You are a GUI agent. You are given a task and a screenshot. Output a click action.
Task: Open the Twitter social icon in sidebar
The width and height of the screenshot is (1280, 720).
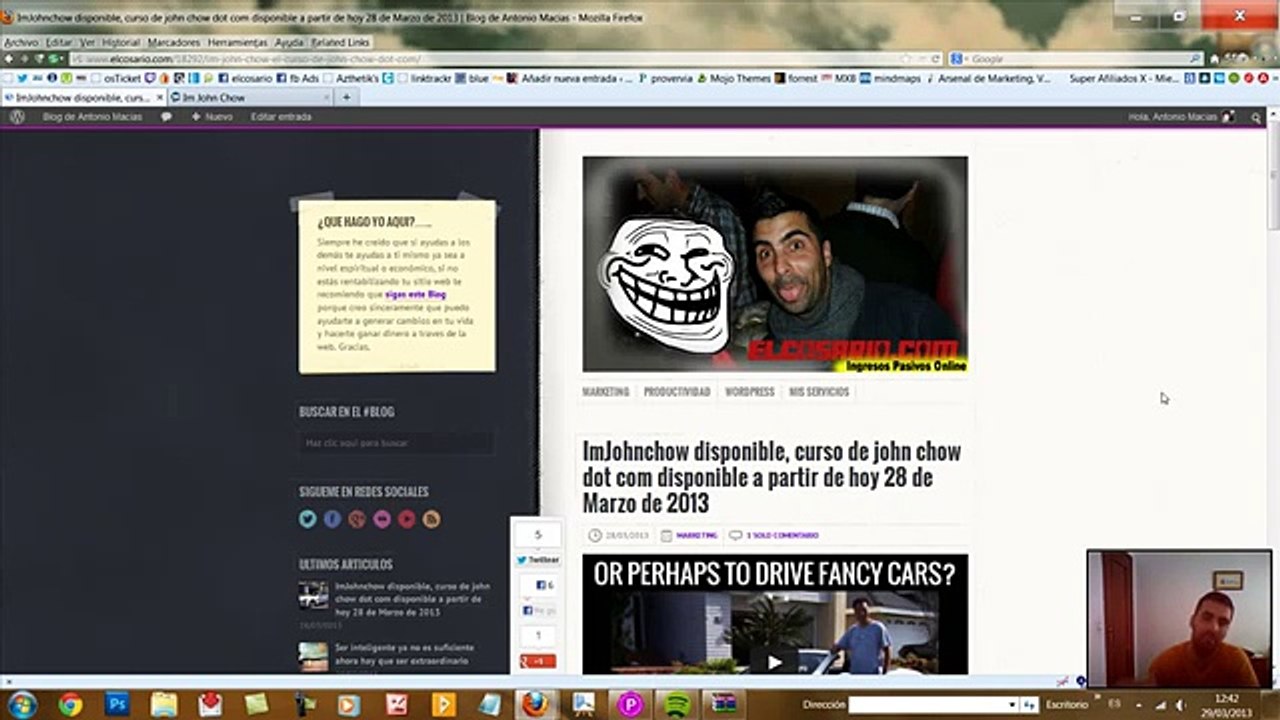point(308,519)
